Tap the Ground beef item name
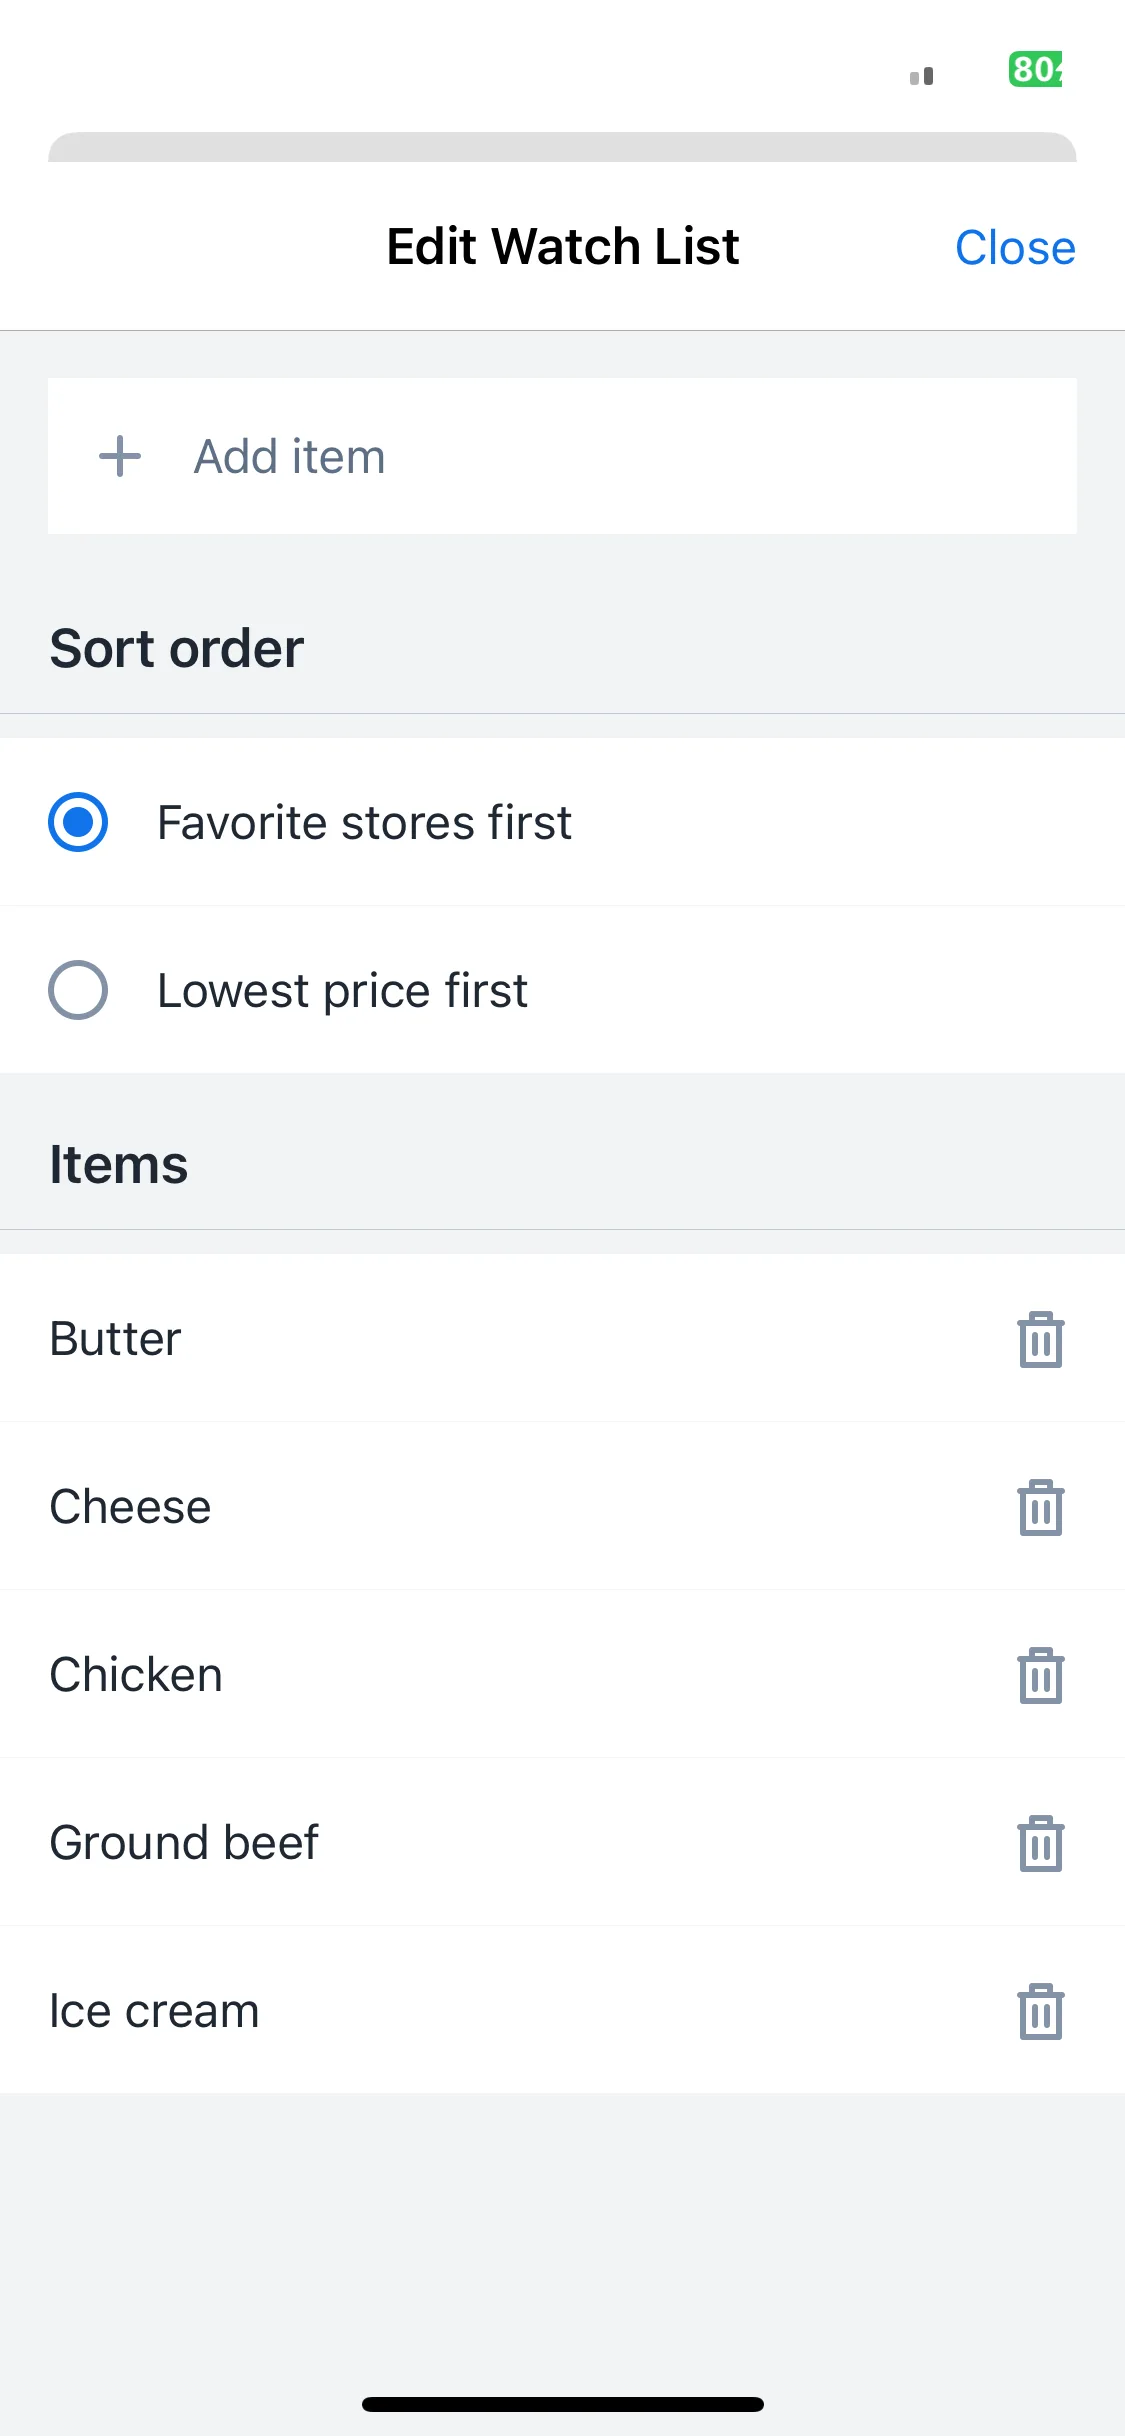The image size is (1125, 2436). tap(184, 1843)
